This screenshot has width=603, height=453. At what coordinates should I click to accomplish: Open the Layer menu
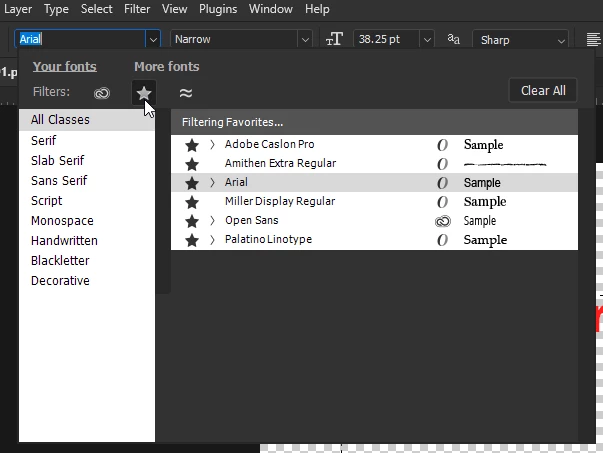(x=18, y=9)
